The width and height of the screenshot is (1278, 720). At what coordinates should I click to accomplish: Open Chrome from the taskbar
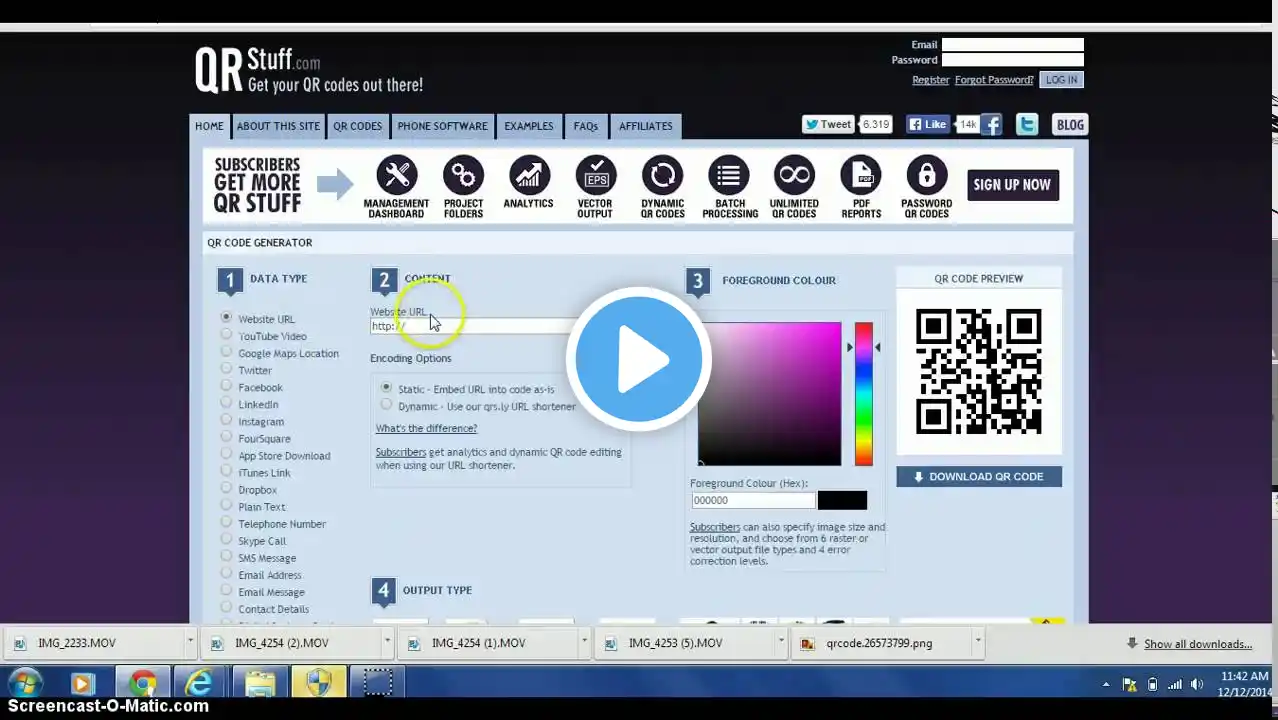[143, 684]
